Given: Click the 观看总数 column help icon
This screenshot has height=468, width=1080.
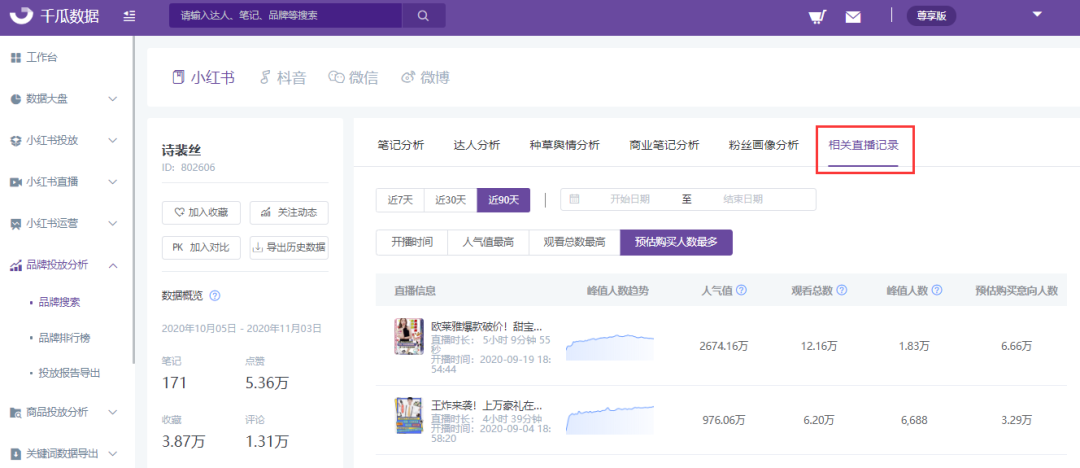Looking at the screenshot, I should click(x=842, y=291).
